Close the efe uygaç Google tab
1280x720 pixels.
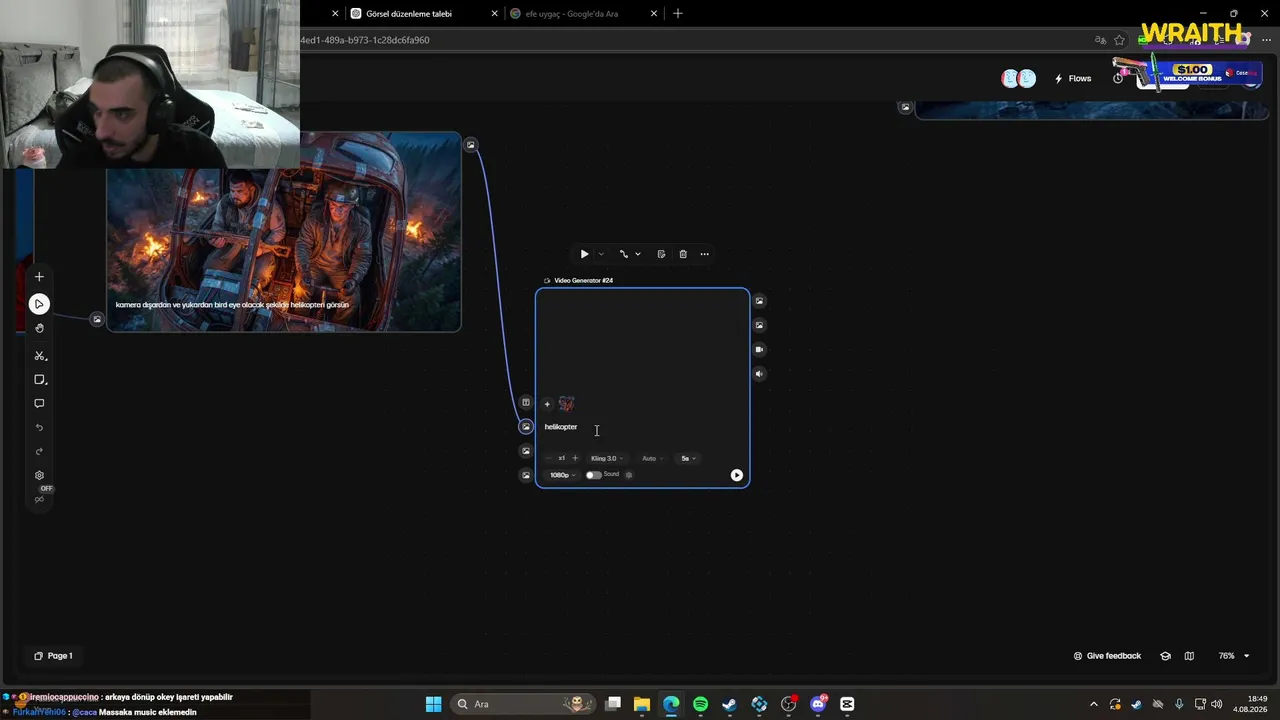pyautogui.click(x=654, y=14)
